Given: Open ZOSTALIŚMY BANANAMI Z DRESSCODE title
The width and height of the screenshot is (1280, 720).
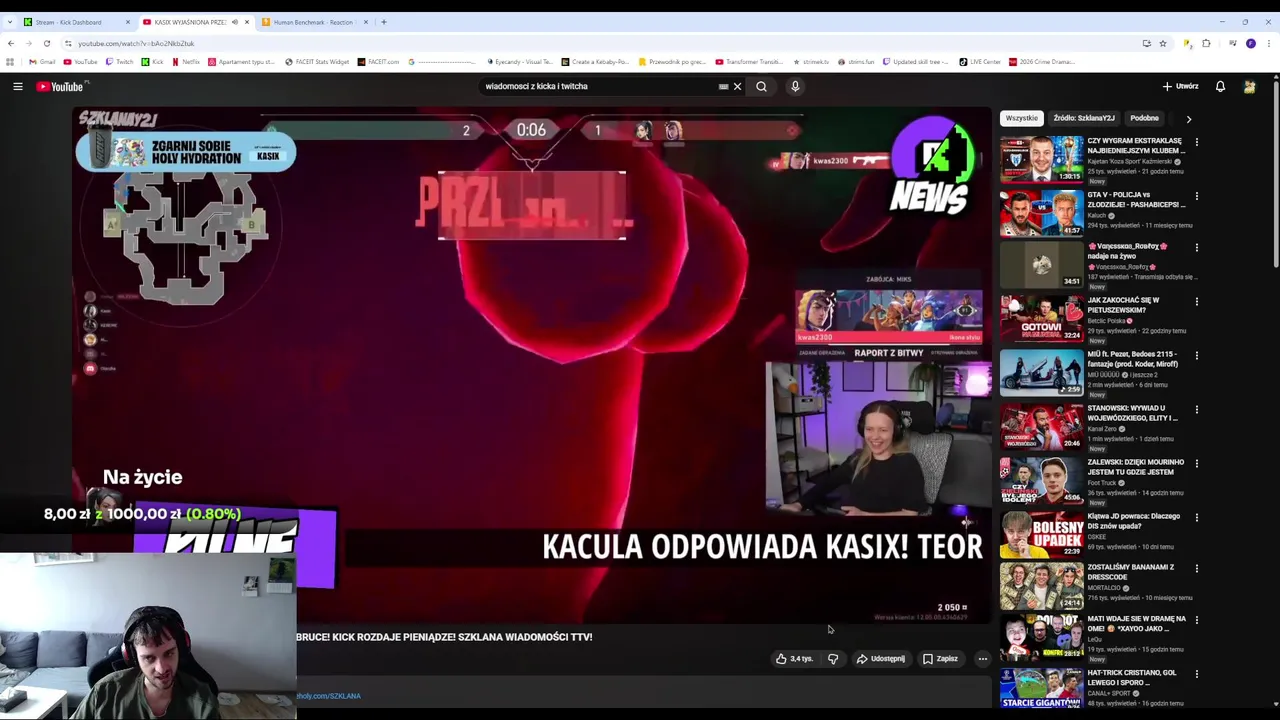Looking at the screenshot, I should point(1131,572).
